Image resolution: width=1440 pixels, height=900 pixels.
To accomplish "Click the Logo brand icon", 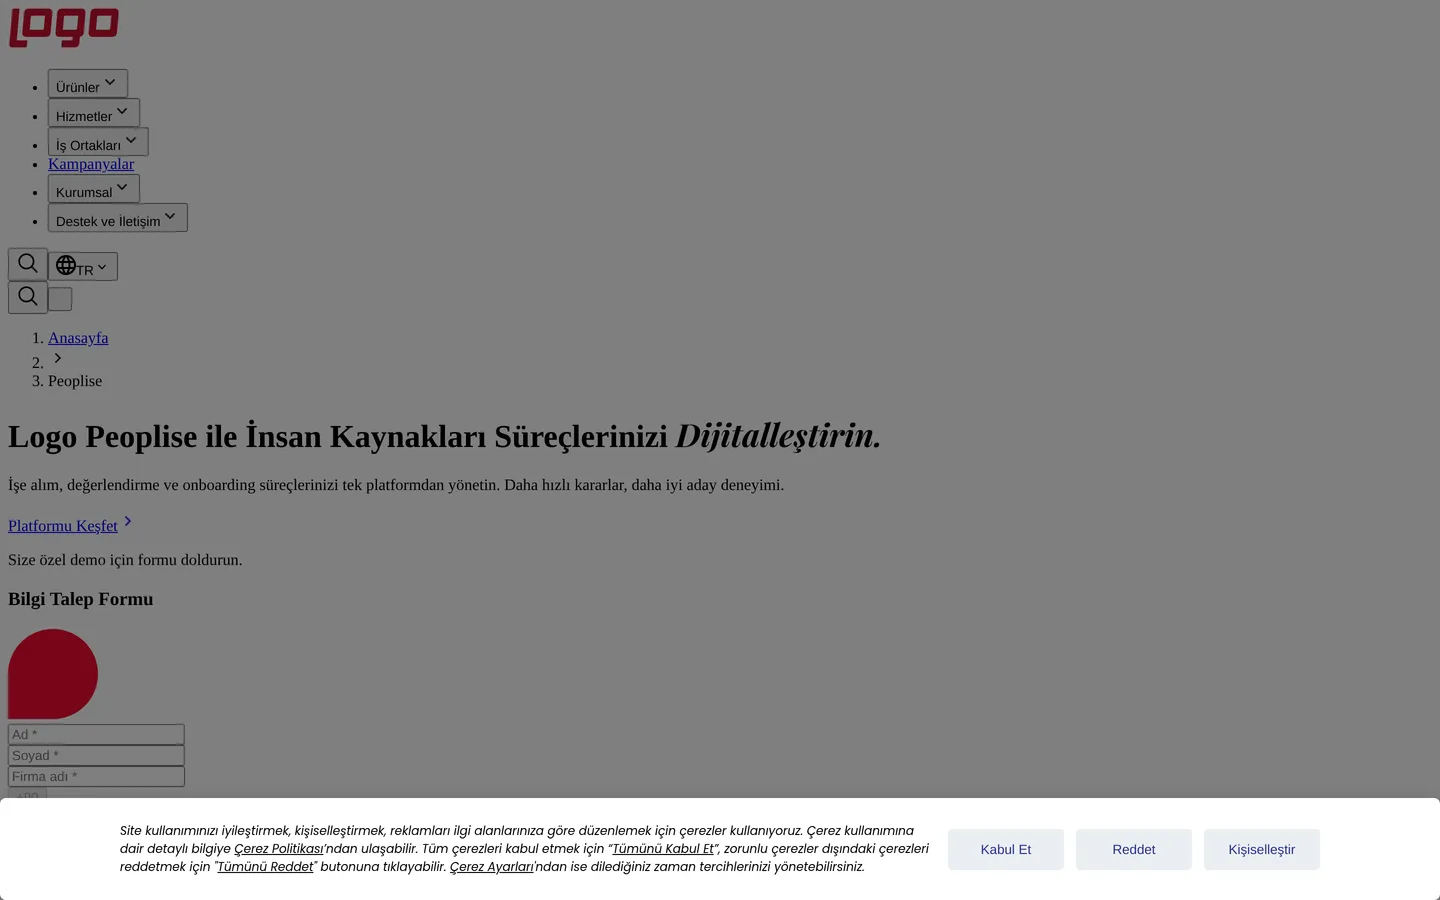I will click(64, 27).
